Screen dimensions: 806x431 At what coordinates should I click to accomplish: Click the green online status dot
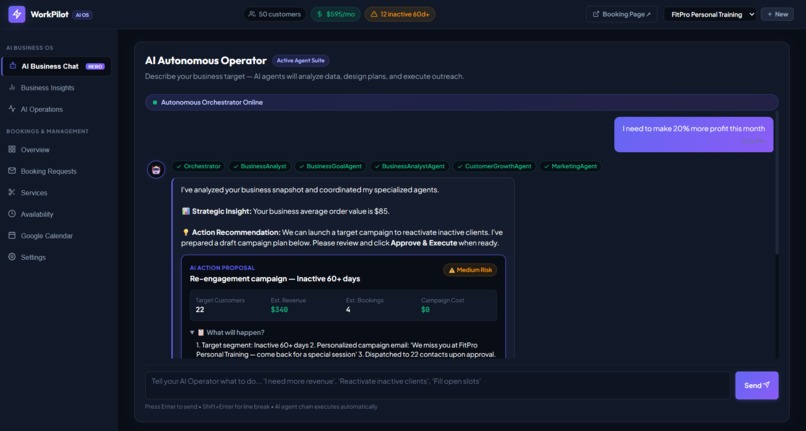[155, 102]
